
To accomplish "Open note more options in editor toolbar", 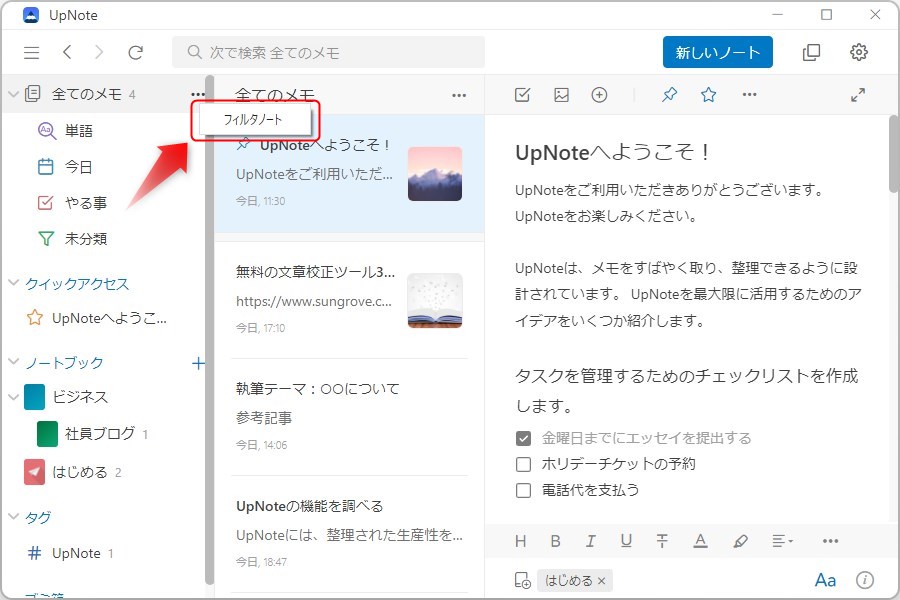I will (750, 95).
